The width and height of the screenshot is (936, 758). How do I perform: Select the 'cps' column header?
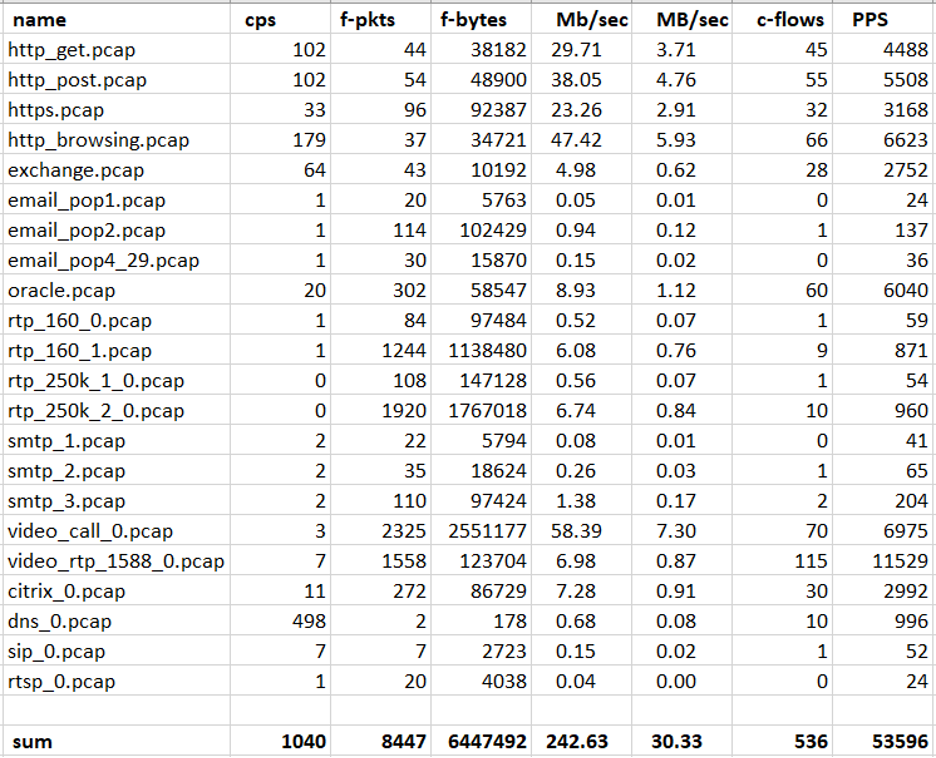point(262,19)
